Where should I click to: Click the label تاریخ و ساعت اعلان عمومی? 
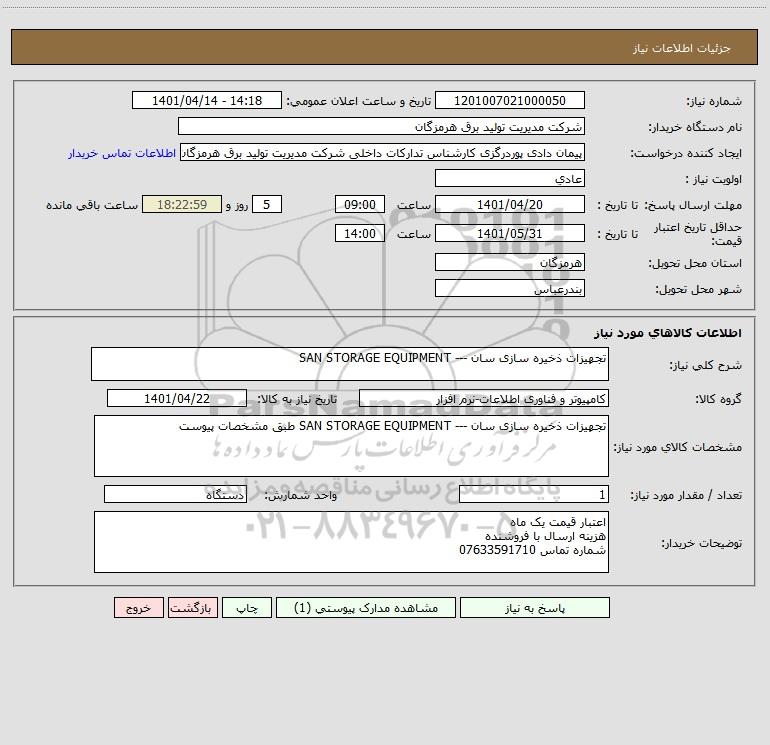[358, 101]
